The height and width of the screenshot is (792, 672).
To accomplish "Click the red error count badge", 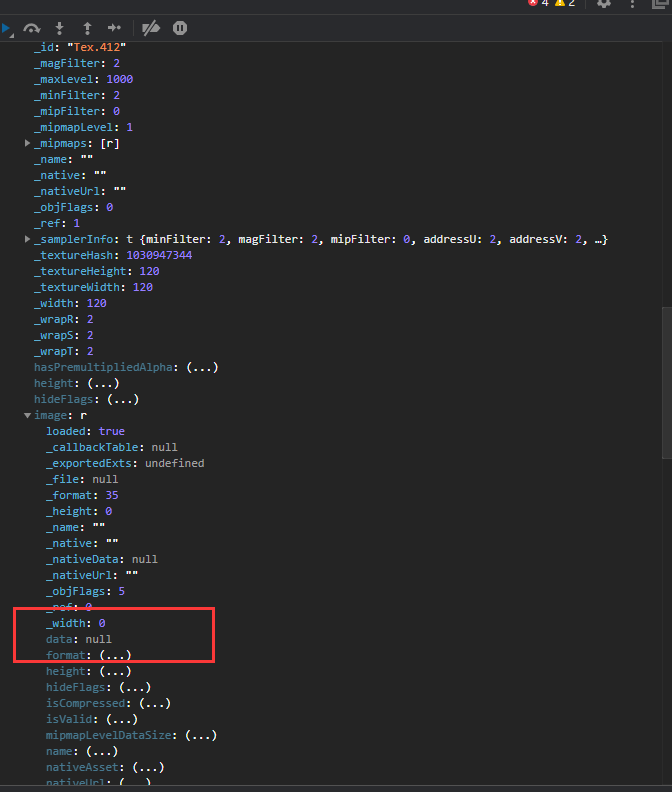I will coord(538,3).
